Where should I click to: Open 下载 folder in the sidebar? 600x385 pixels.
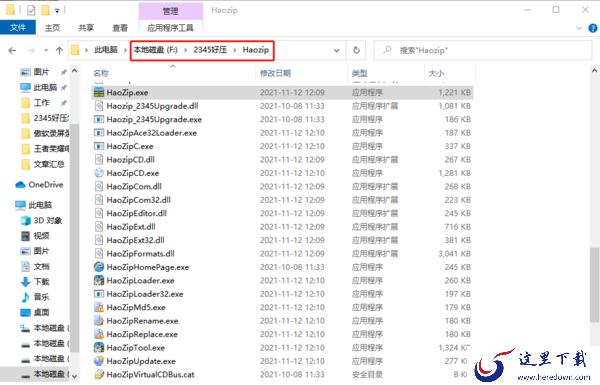pos(35,282)
